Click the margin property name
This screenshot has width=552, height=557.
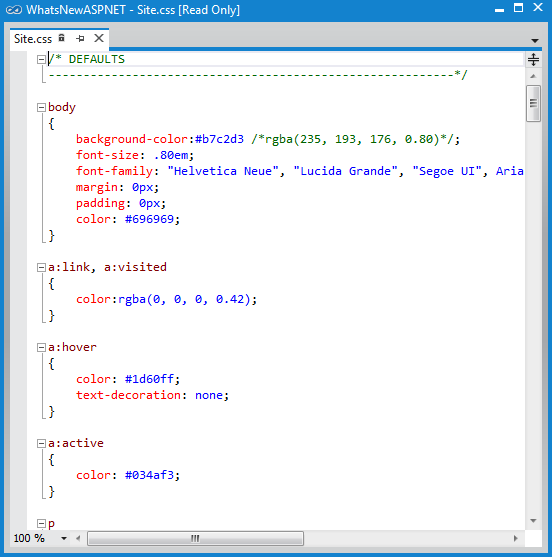click(97, 187)
